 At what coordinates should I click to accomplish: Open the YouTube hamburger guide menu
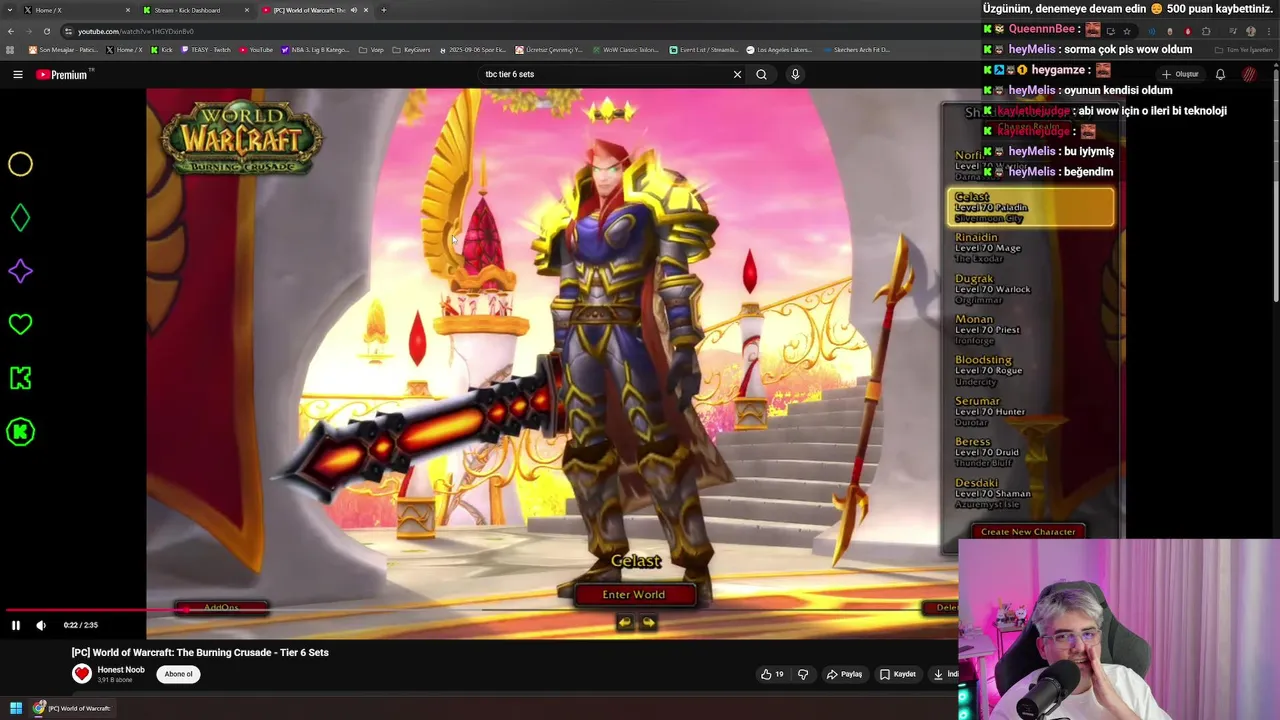click(x=17, y=74)
